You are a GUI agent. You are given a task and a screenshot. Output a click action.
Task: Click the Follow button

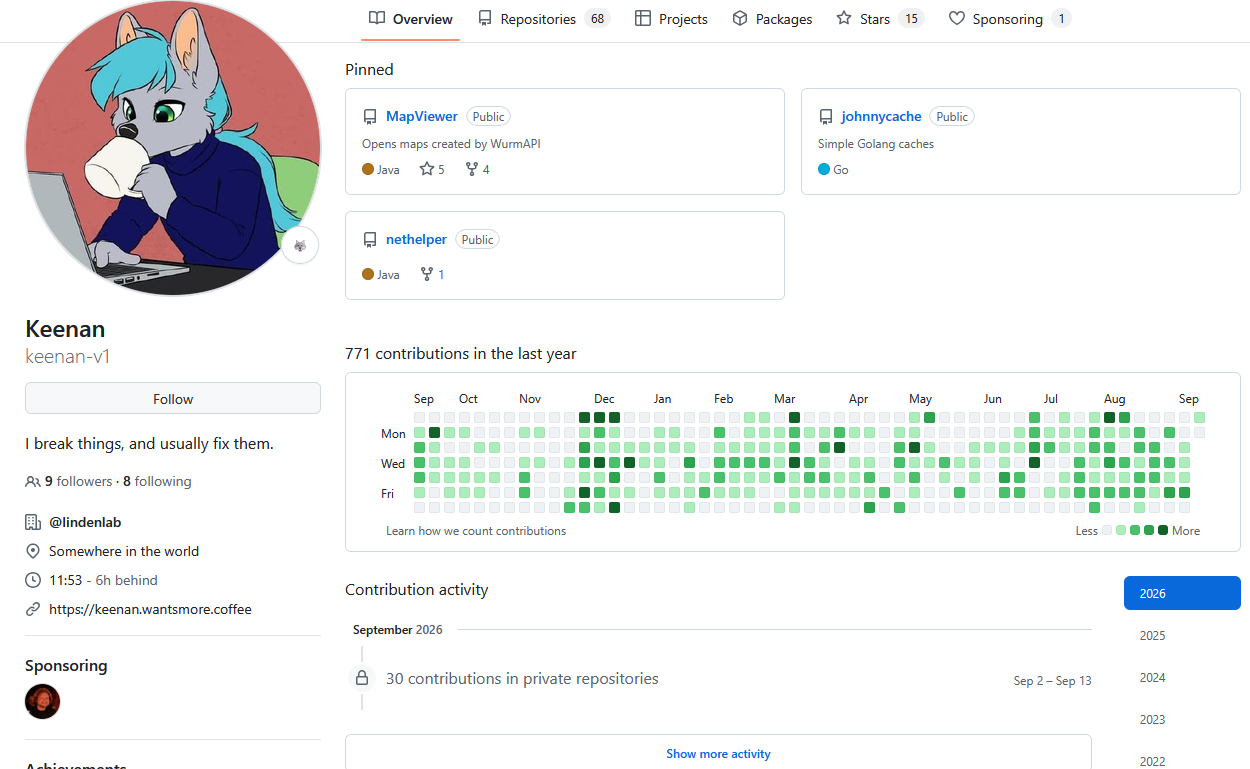coord(173,398)
